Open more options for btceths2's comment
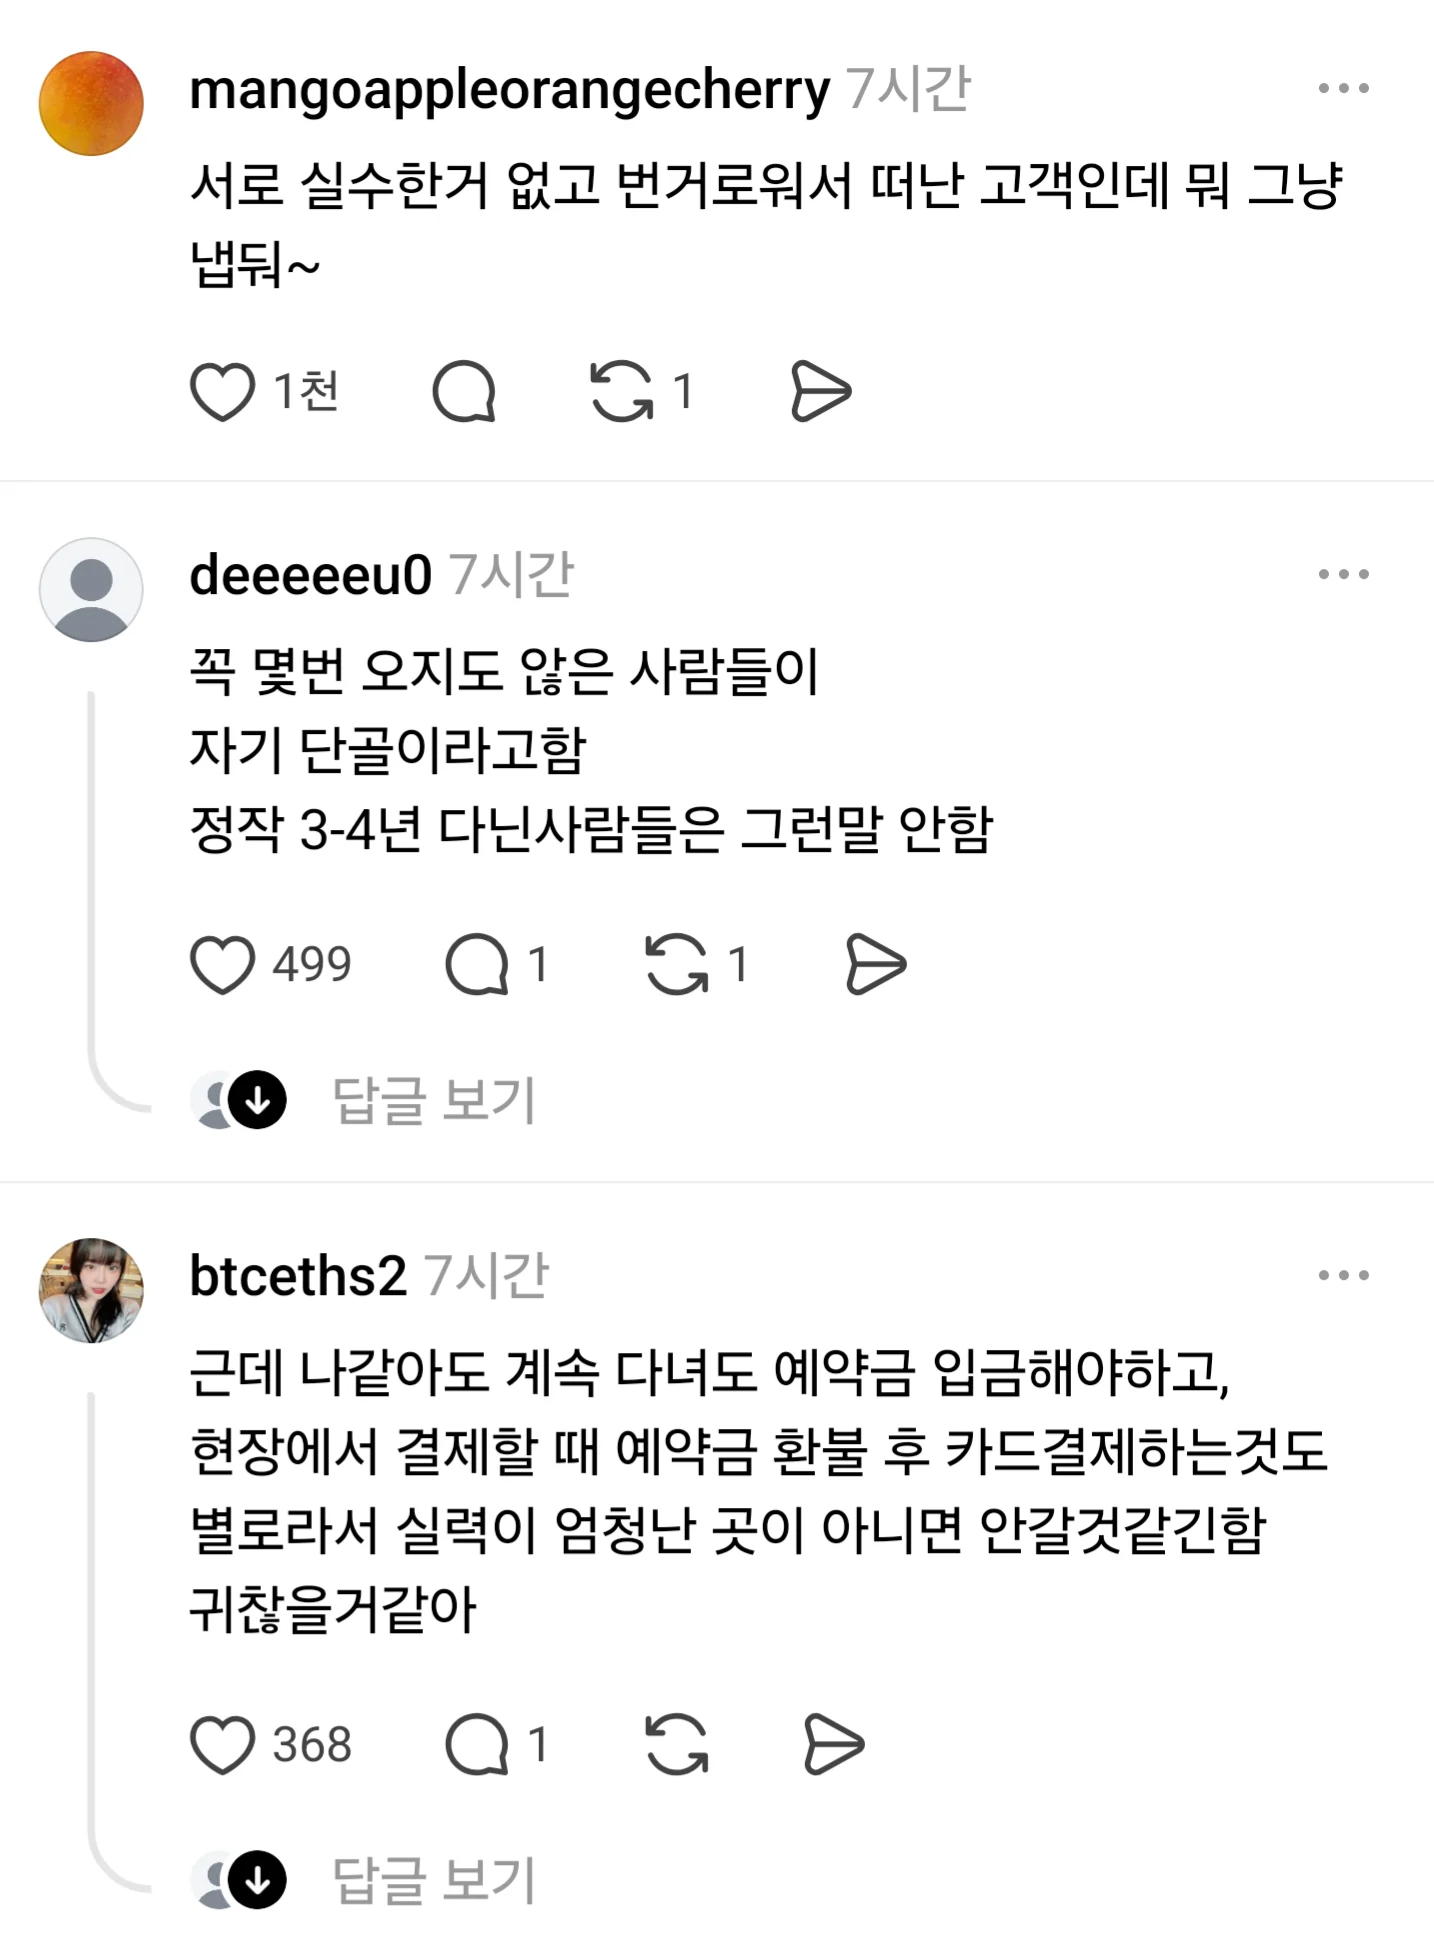 pos(1343,1275)
